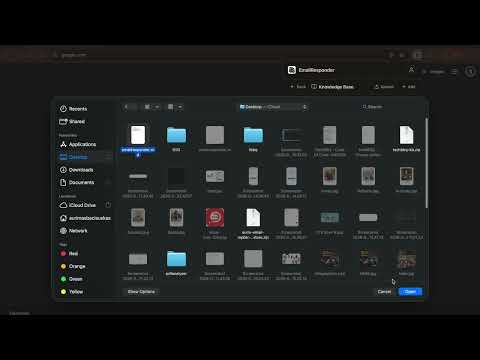Select the highlighted white document file
Image resolution: width=480 pixels, height=360 pixels.
coord(138,135)
